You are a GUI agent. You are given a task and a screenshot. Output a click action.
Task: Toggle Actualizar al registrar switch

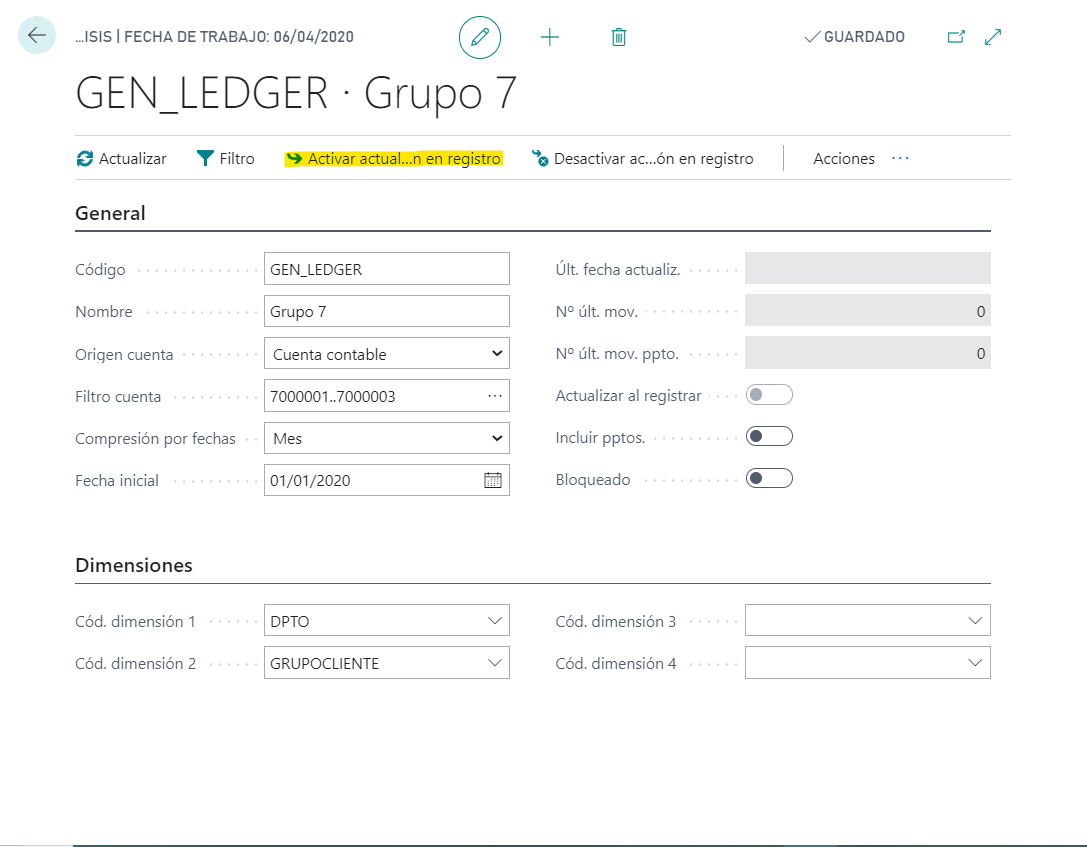coord(769,394)
